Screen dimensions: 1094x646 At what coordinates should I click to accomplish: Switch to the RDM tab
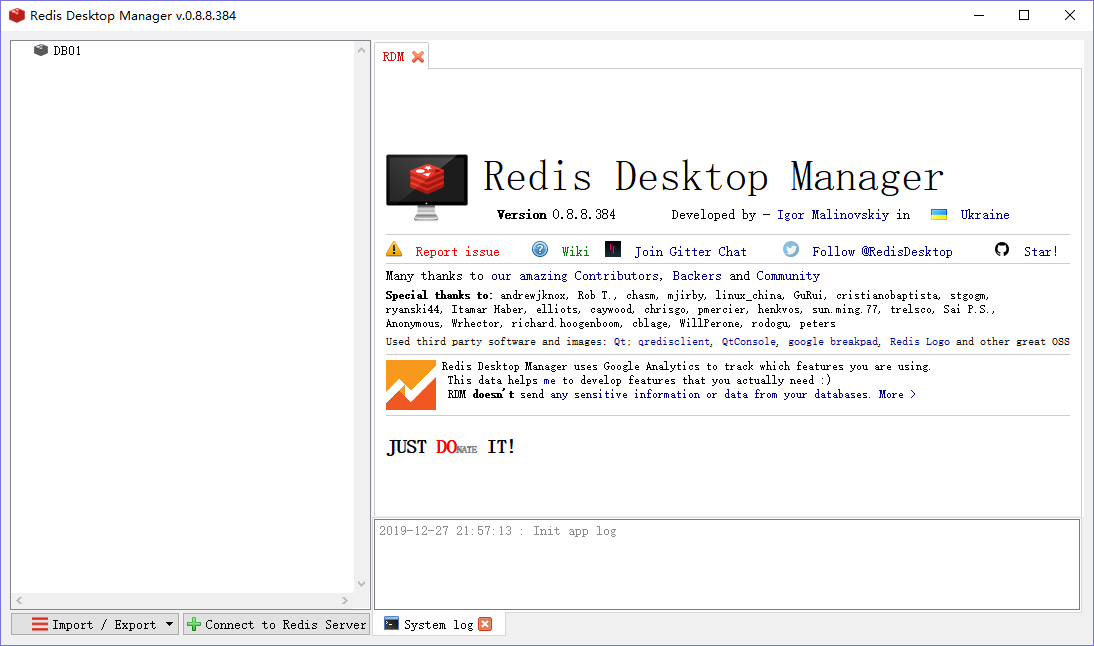[395, 57]
